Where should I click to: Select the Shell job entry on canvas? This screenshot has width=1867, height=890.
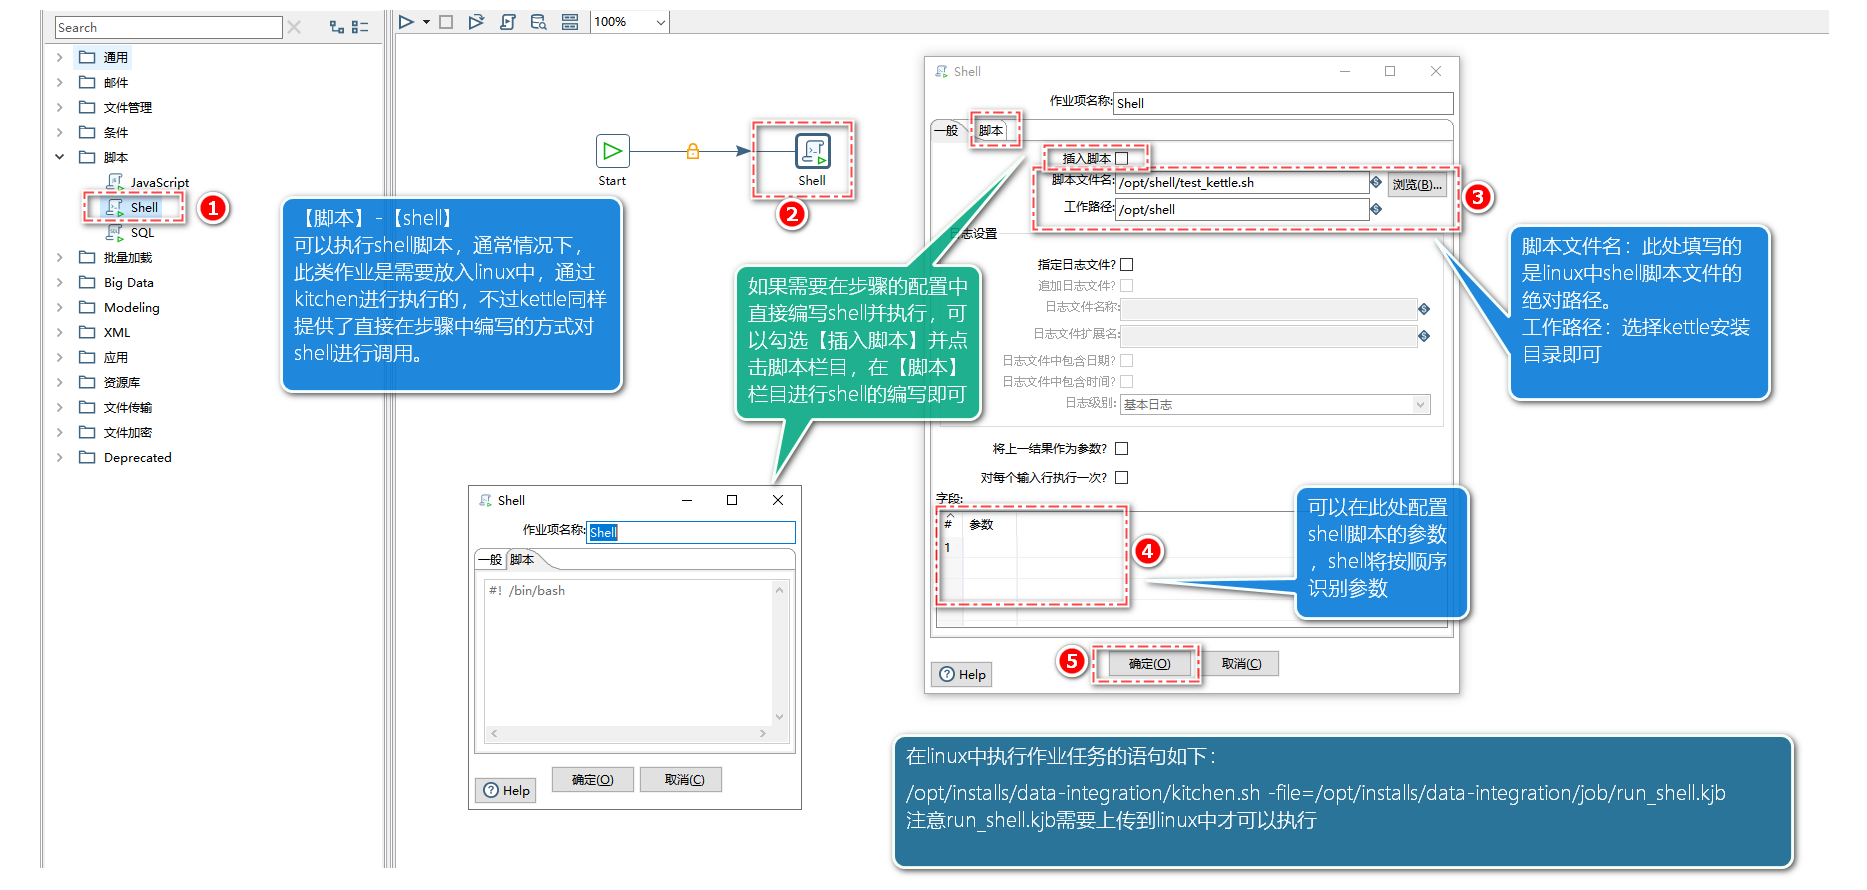(812, 152)
